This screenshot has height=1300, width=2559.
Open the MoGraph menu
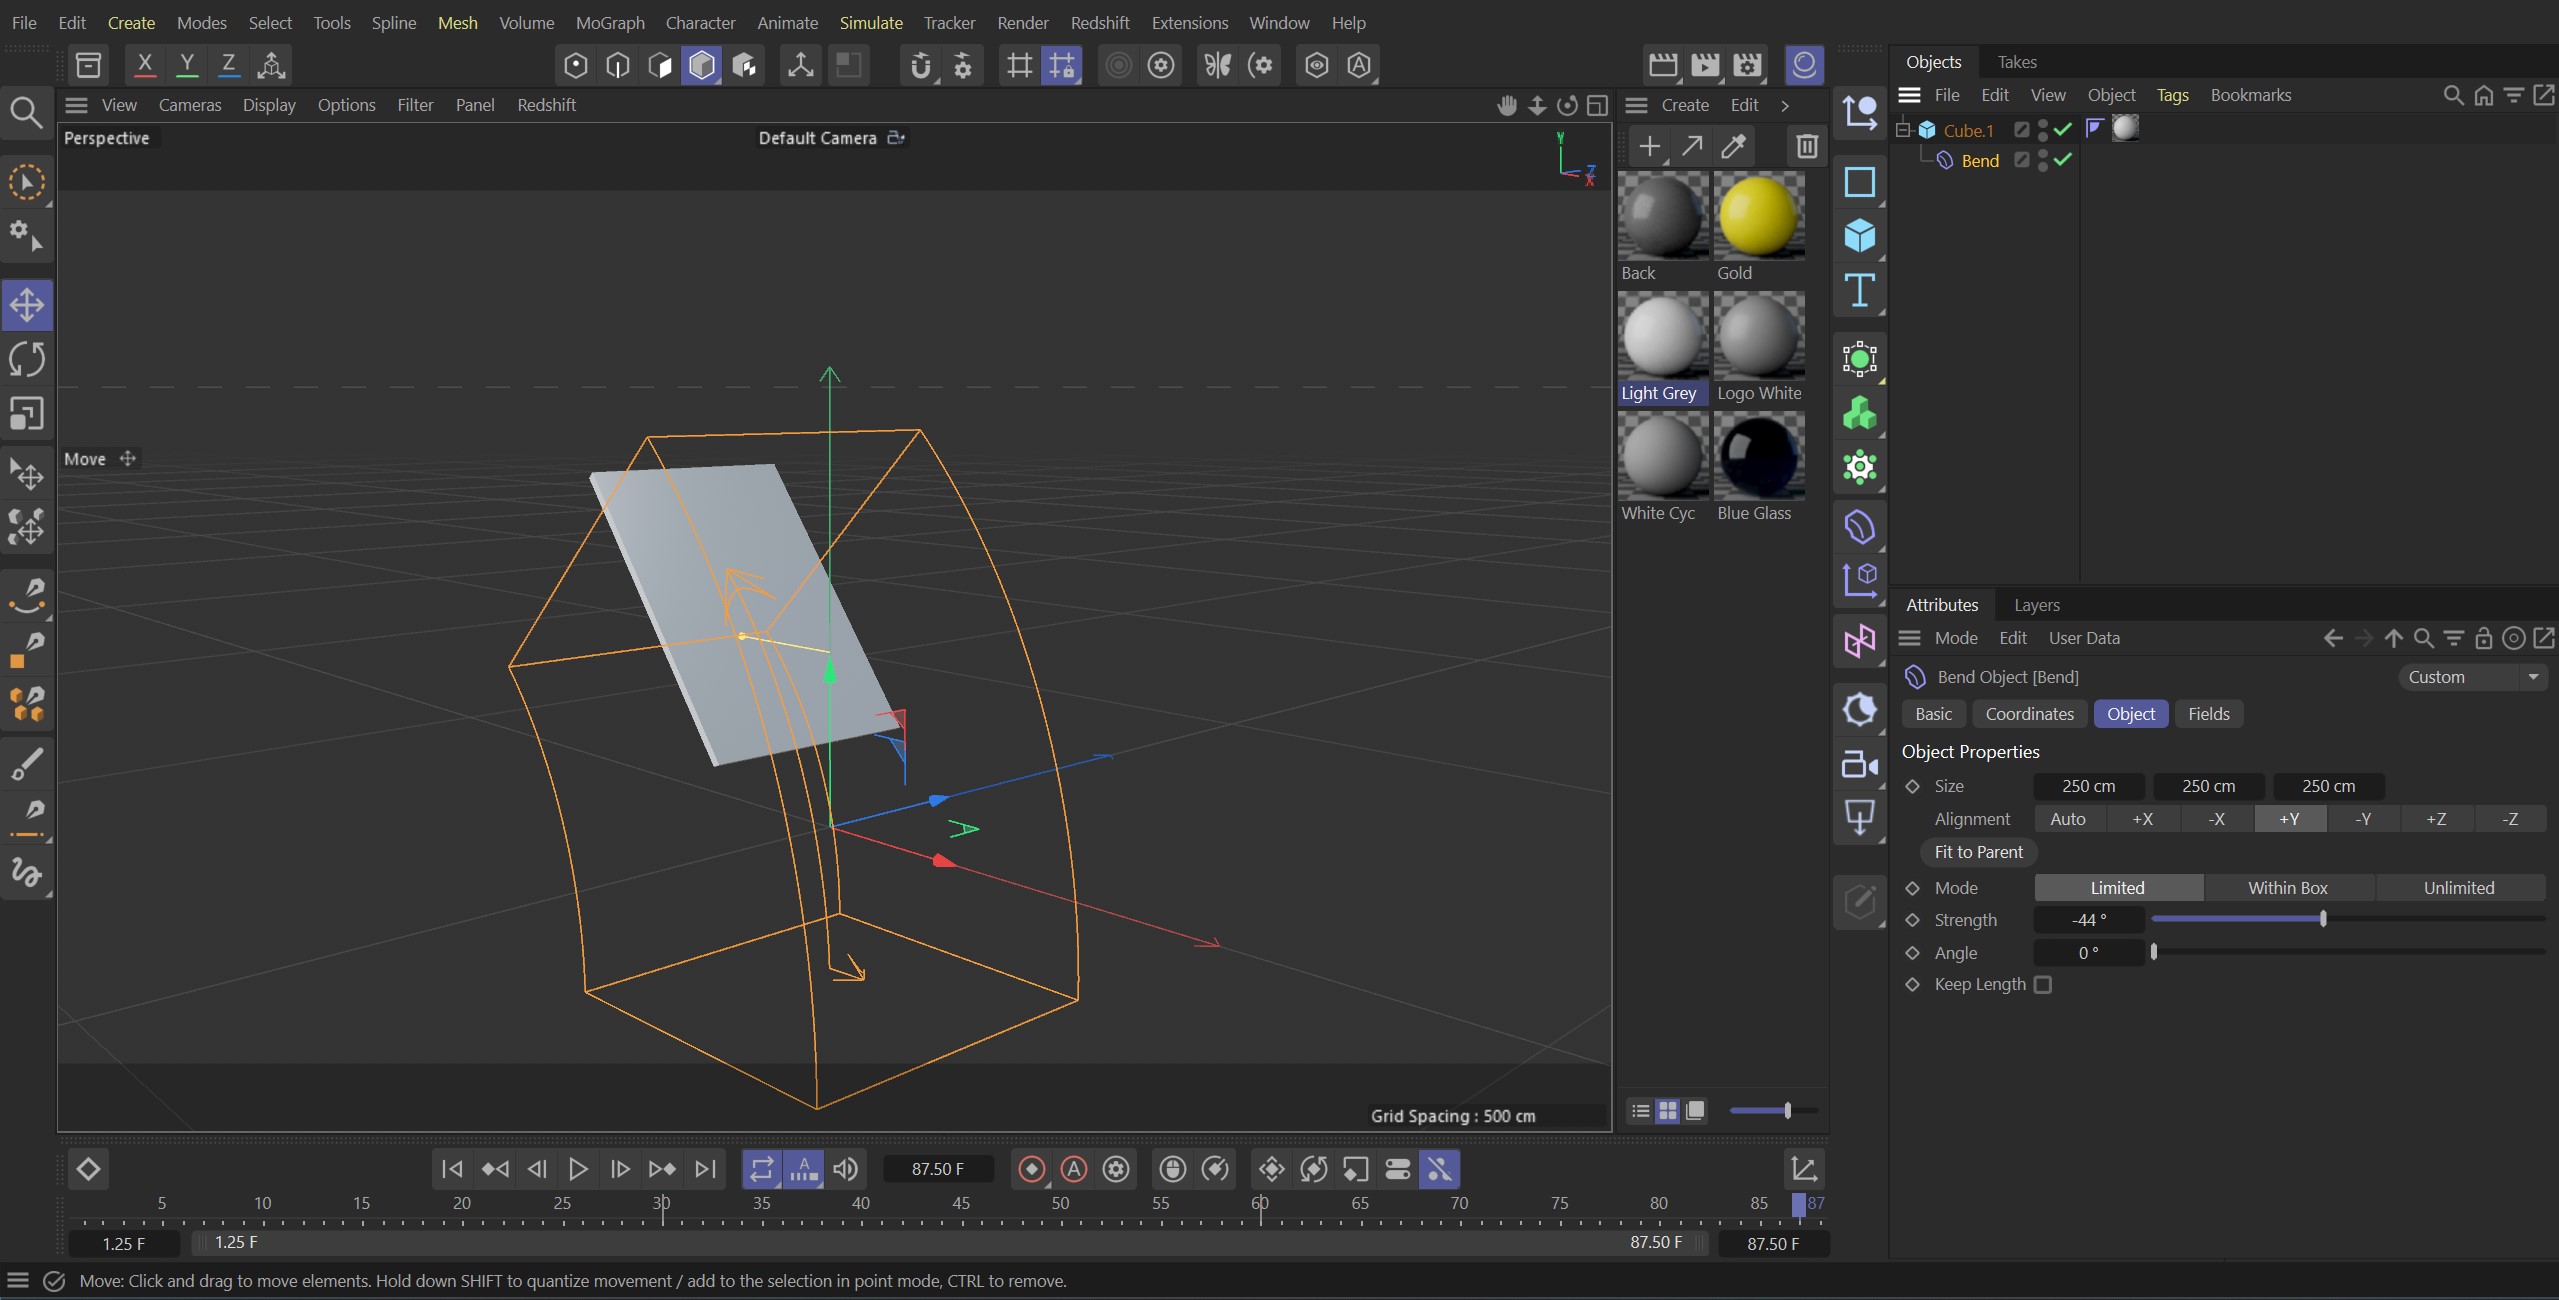pyautogui.click(x=610, y=22)
